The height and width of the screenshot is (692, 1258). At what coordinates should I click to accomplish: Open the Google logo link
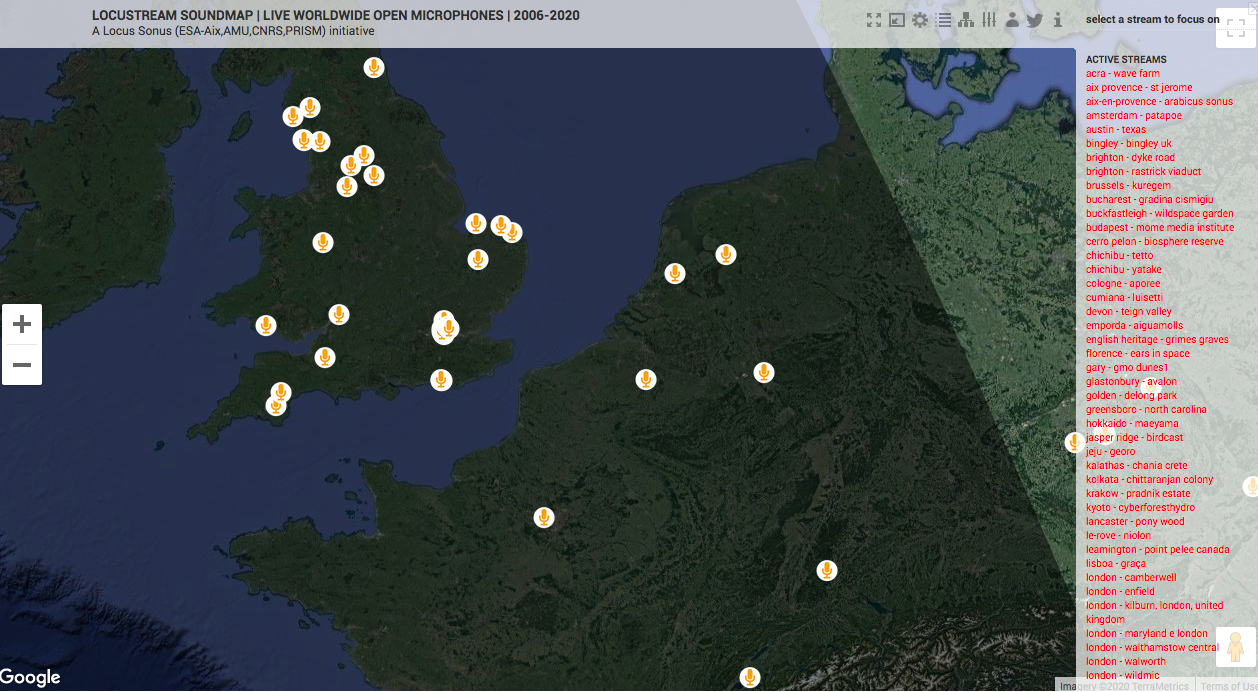coord(31,678)
